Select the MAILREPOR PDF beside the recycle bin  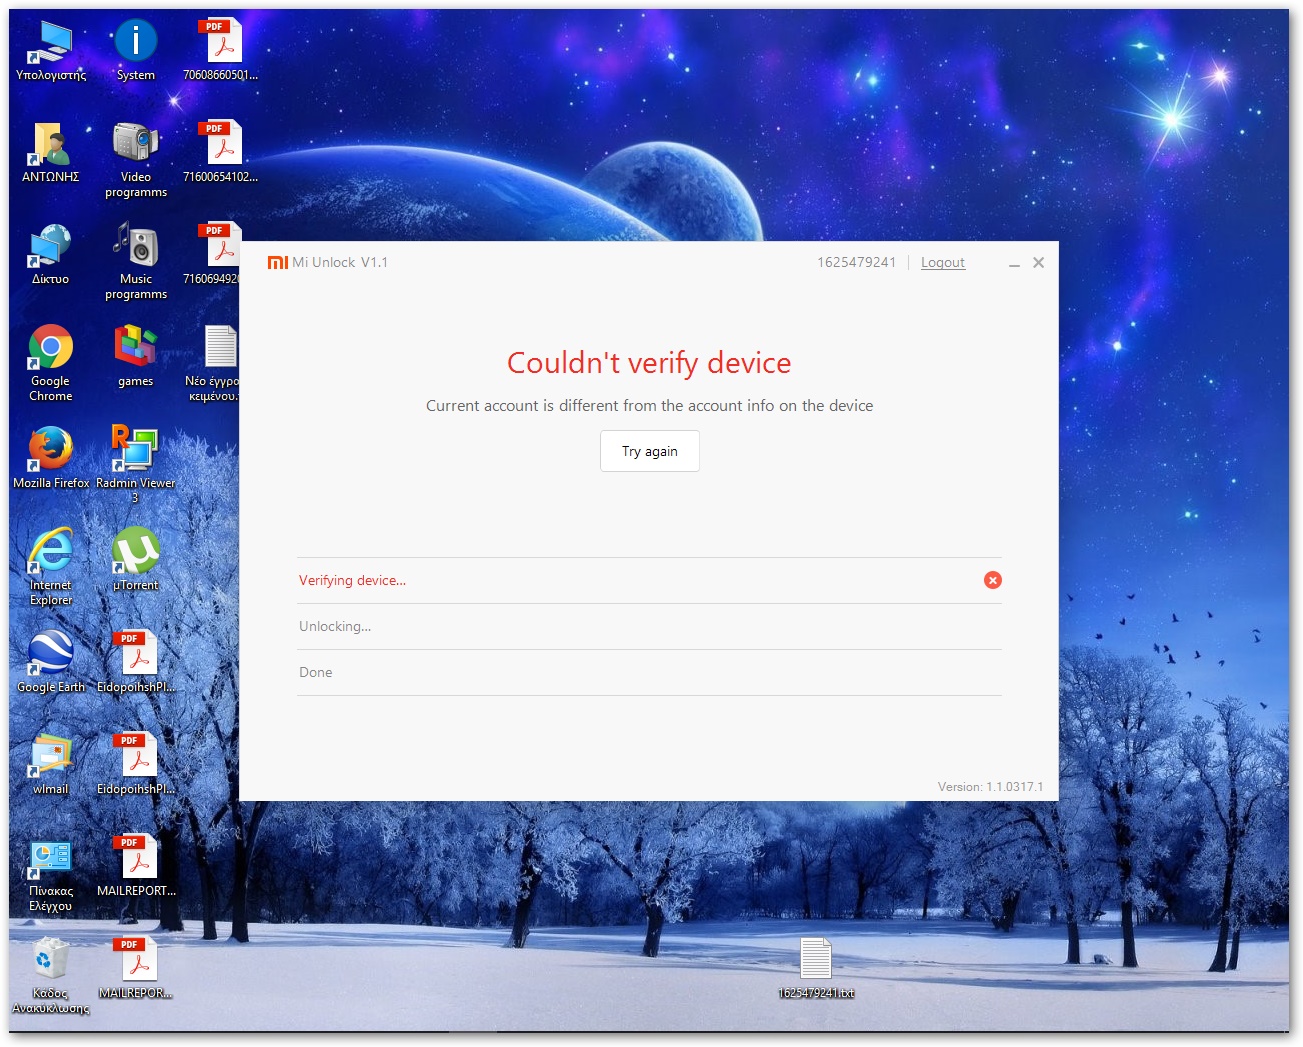(136, 969)
